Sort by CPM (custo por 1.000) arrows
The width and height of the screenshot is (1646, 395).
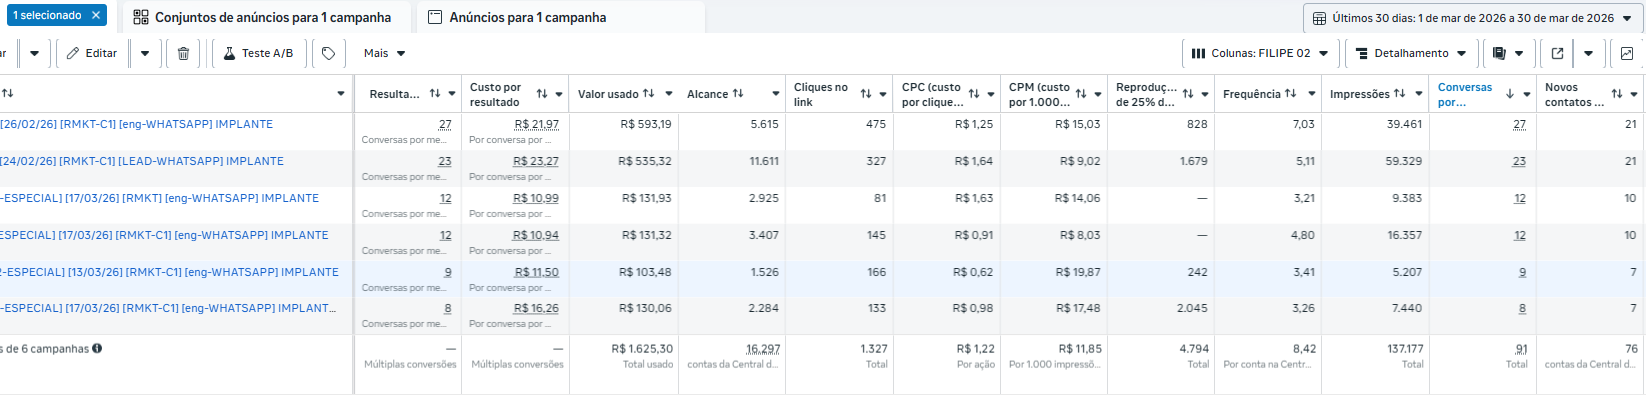pyautogui.click(x=1081, y=94)
